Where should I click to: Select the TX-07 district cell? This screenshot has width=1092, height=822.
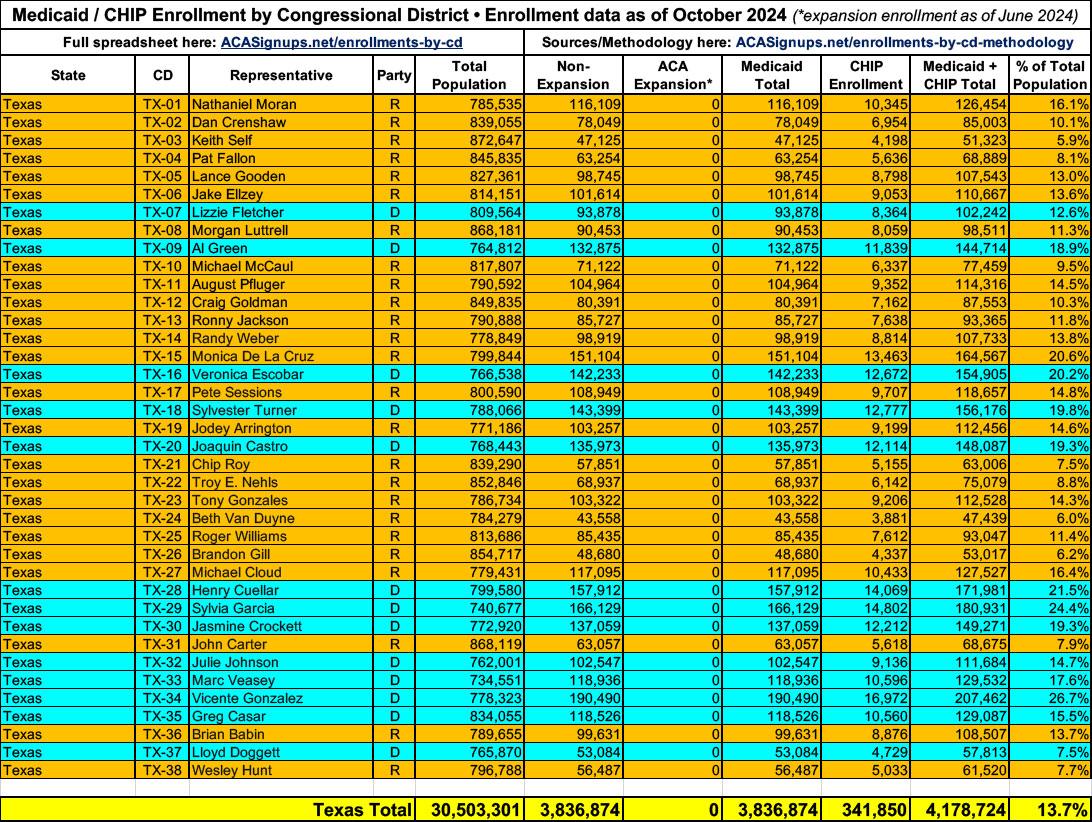[x=161, y=212]
